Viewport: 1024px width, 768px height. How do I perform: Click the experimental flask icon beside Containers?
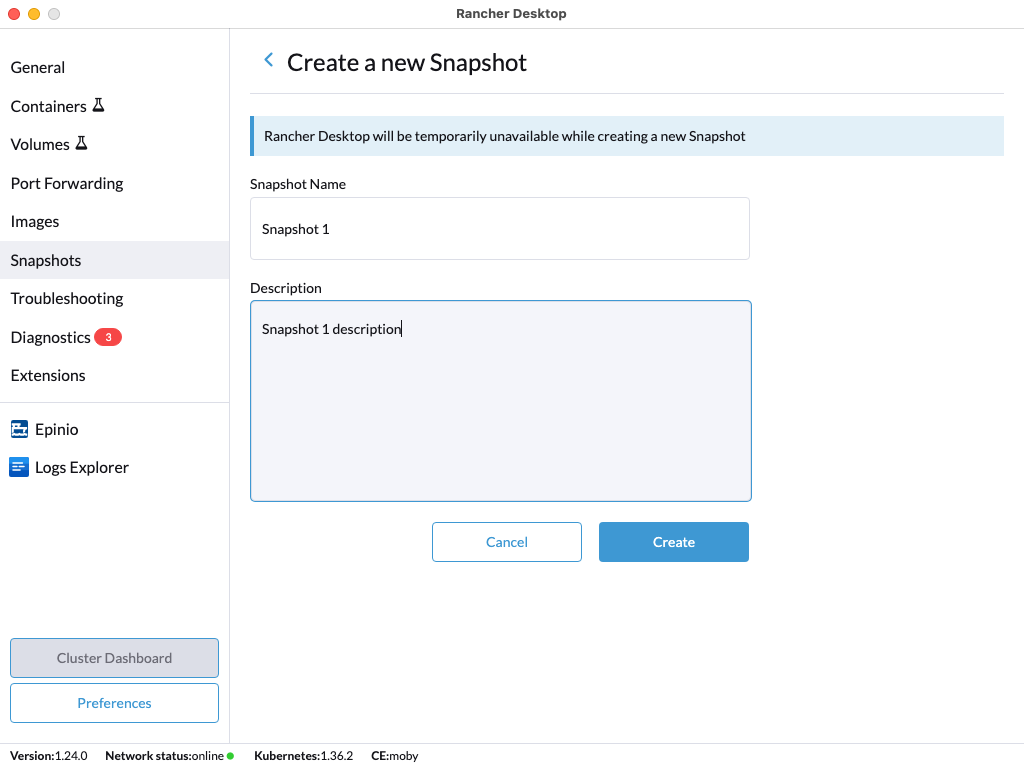click(x=99, y=105)
